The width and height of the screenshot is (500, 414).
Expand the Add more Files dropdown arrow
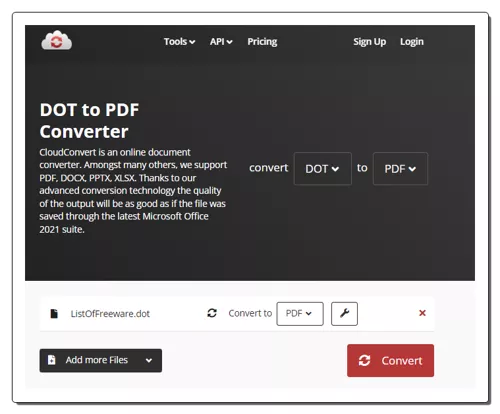point(149,360)
